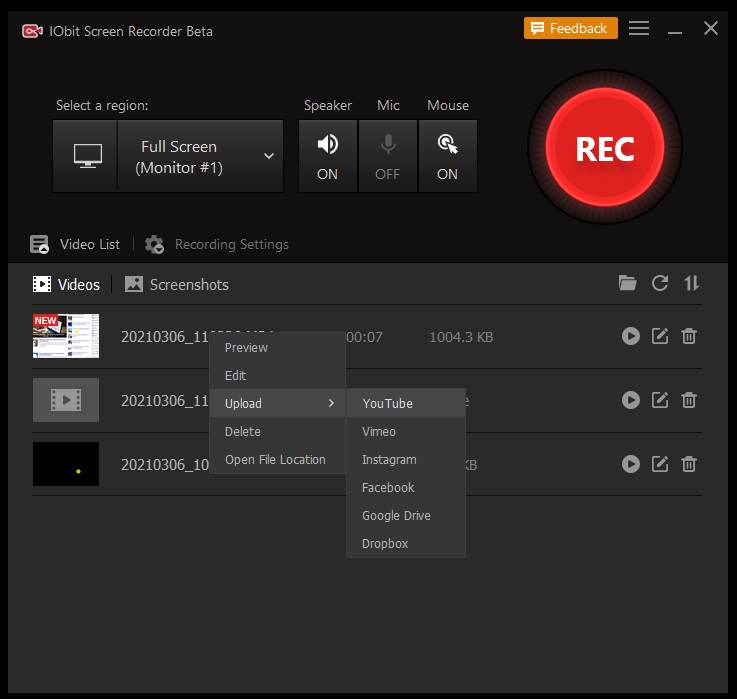Screen dimensions: 737x699
Task: Close the recorder window
Action: (x=711, y=28)
